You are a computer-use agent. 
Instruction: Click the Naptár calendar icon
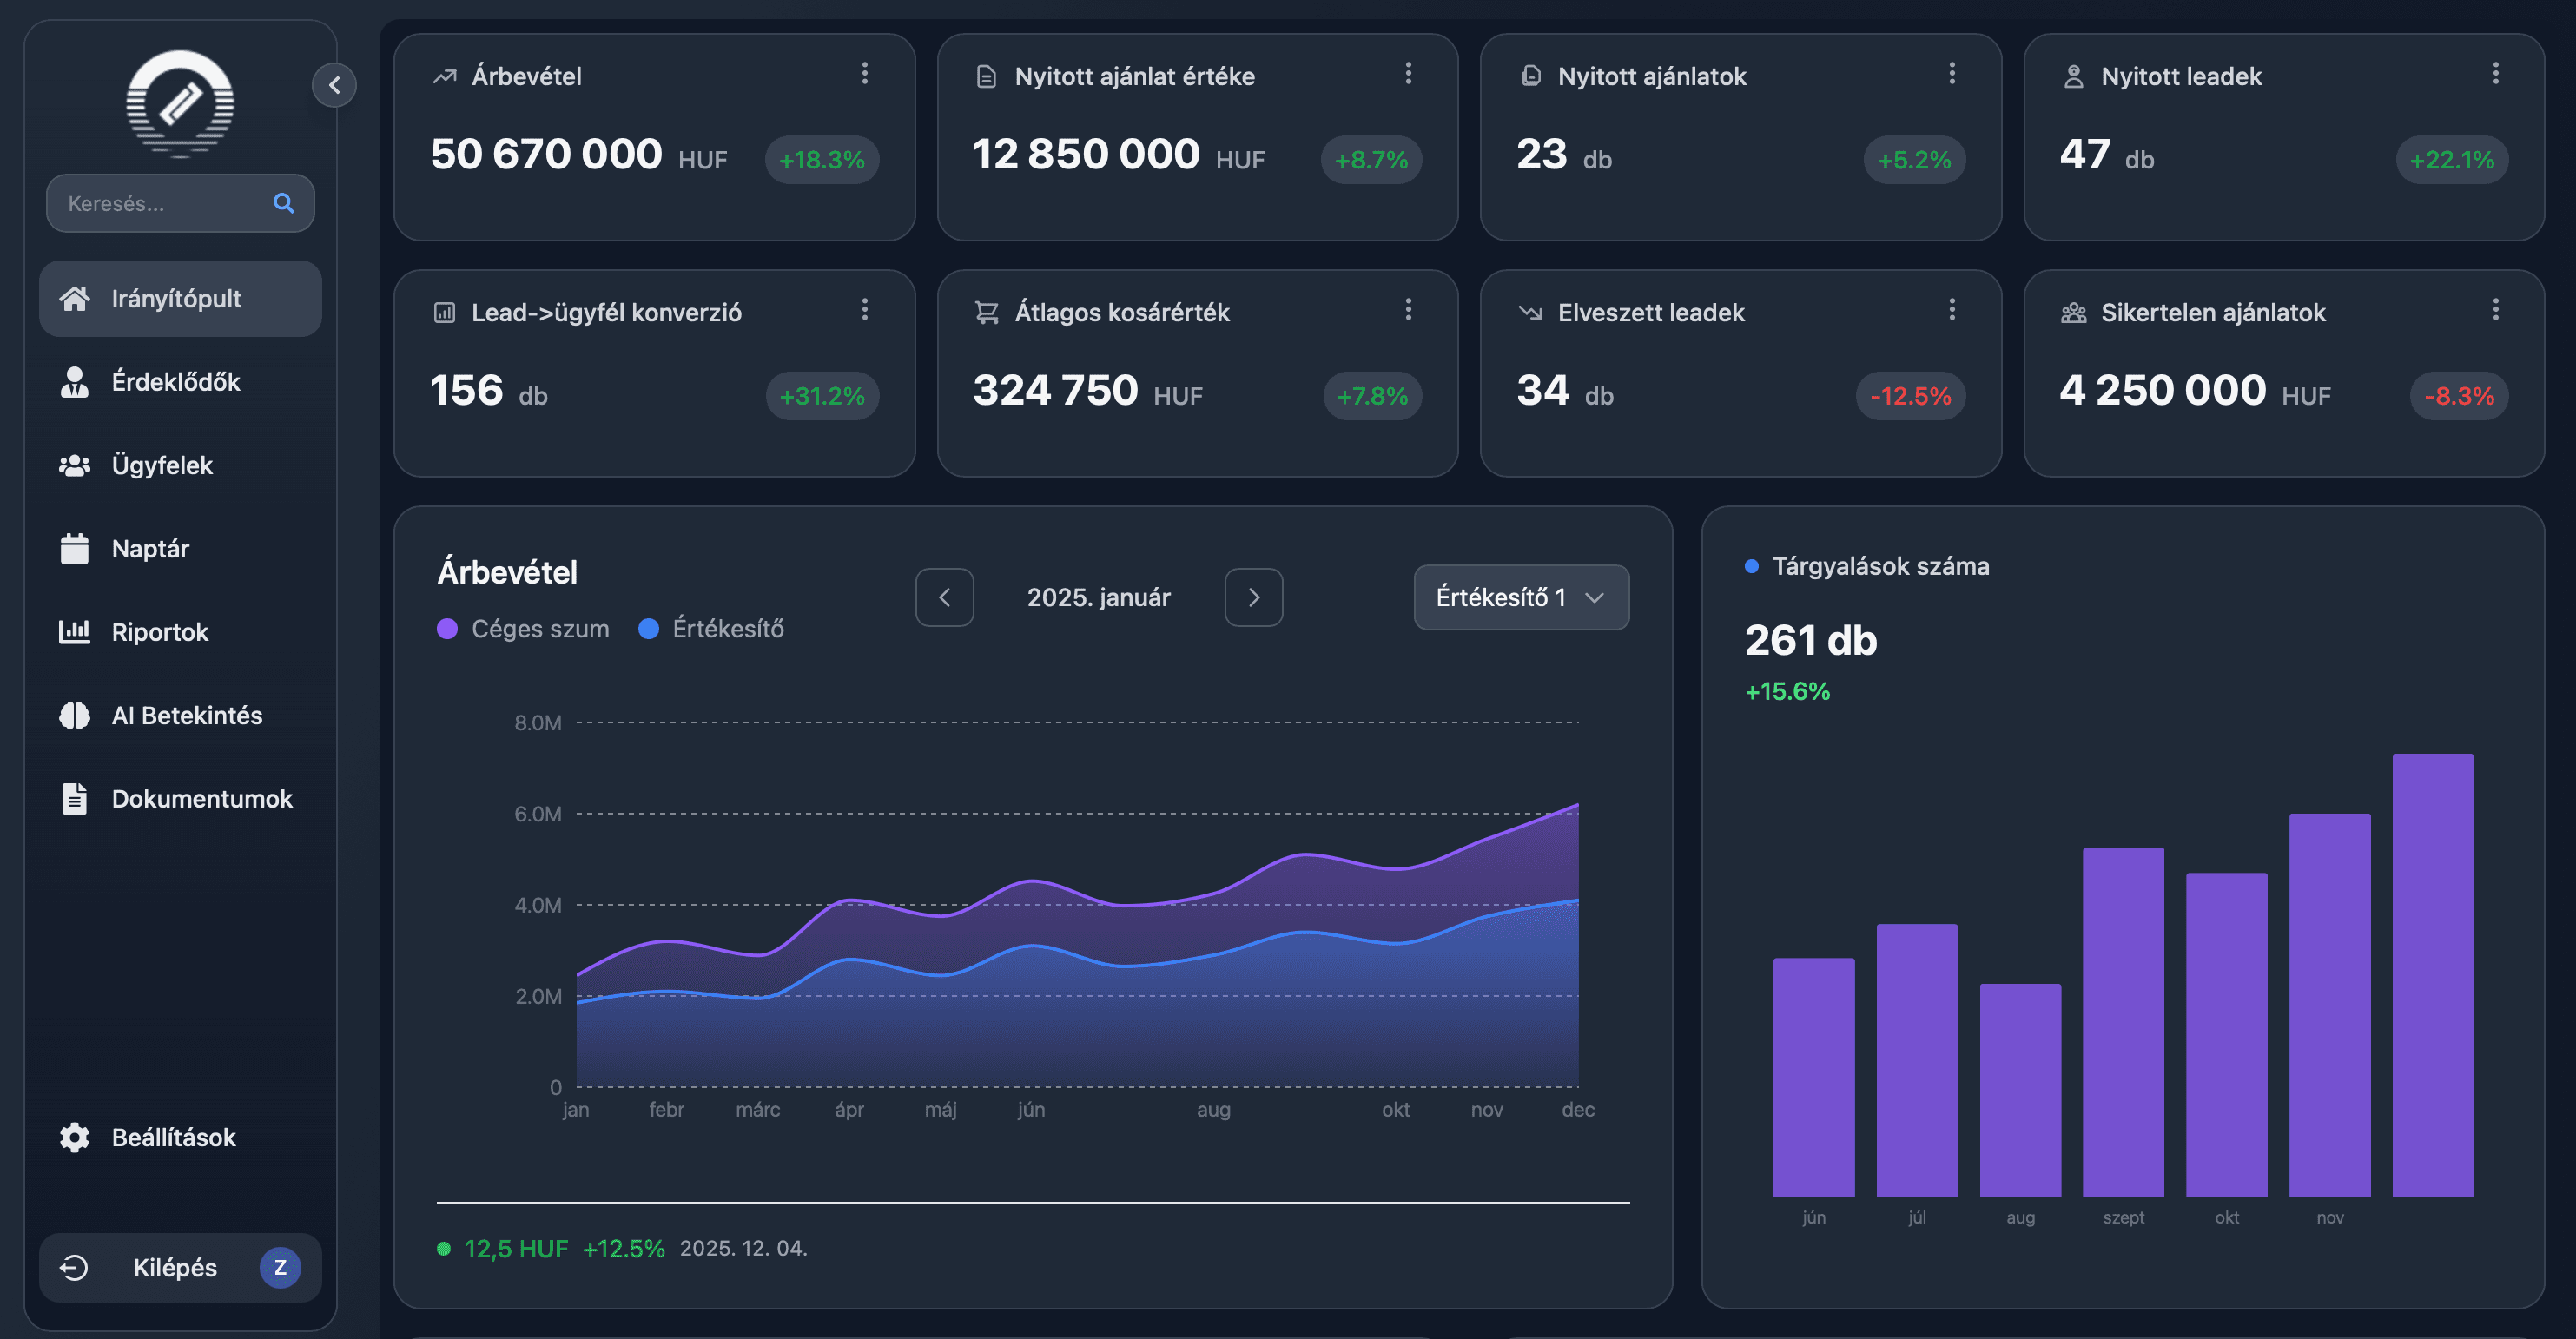tap(75, 548)
